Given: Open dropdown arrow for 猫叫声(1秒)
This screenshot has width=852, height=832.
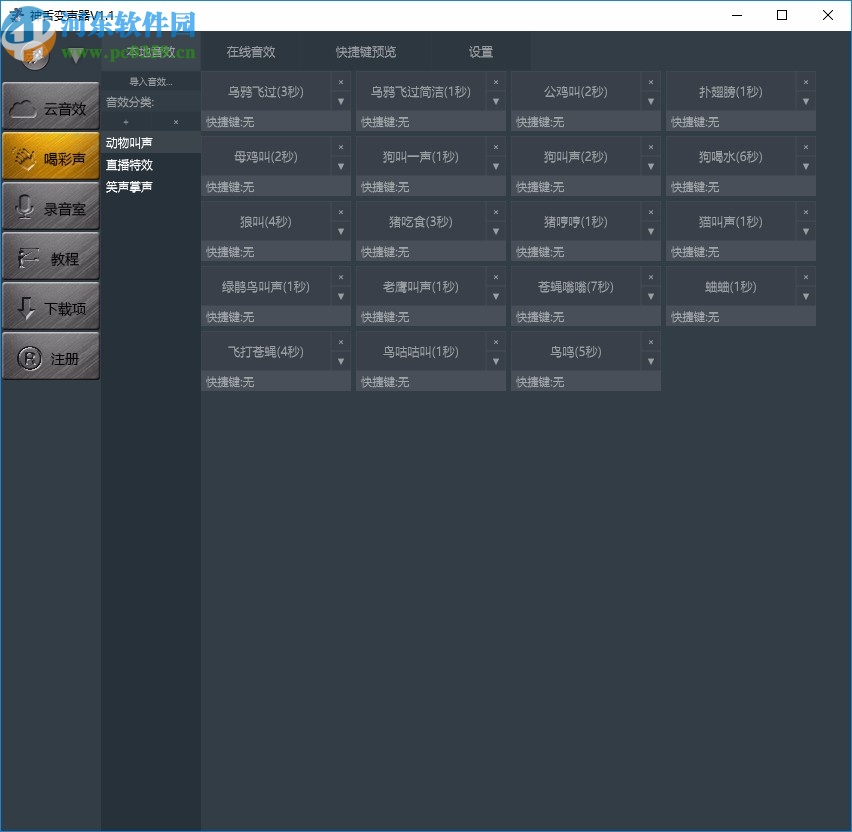Looking at the screenshot, I should tap(806, 231).
